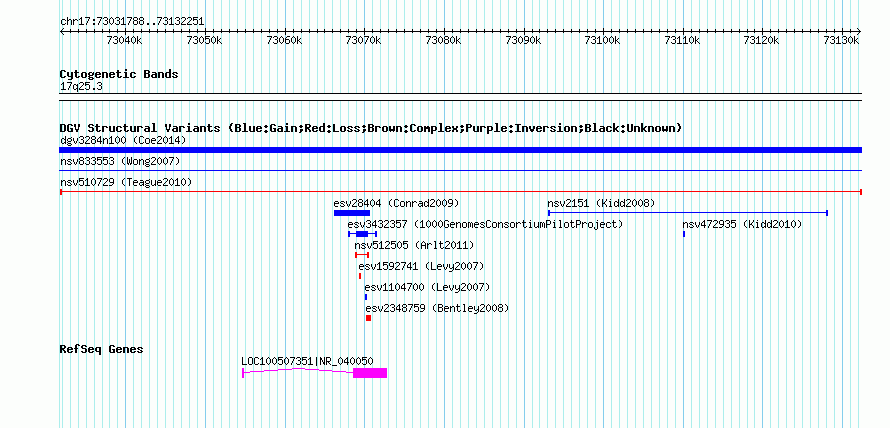The height and width of the screenshot is (428, 890).
Task: Click the nsv472935 (Kidd2010) label
Action: pyautogui.click(x=742, y=224)
